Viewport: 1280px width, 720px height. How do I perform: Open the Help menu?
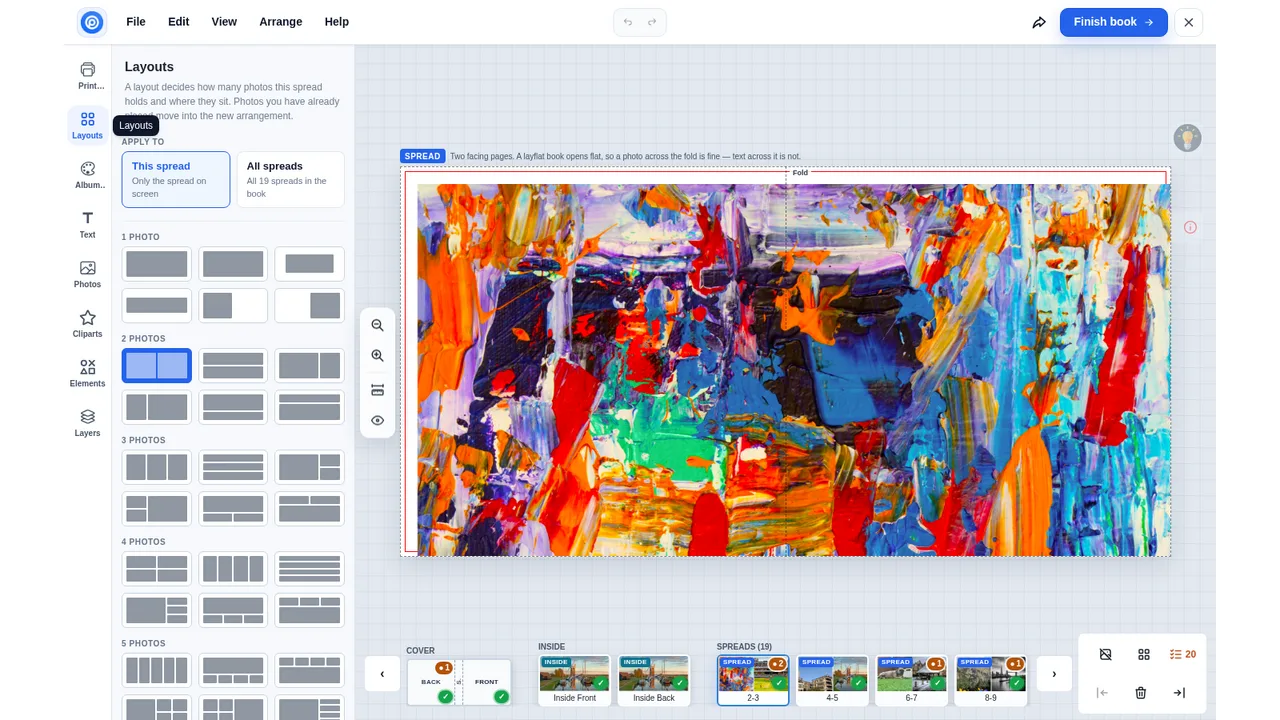(337, 22)
